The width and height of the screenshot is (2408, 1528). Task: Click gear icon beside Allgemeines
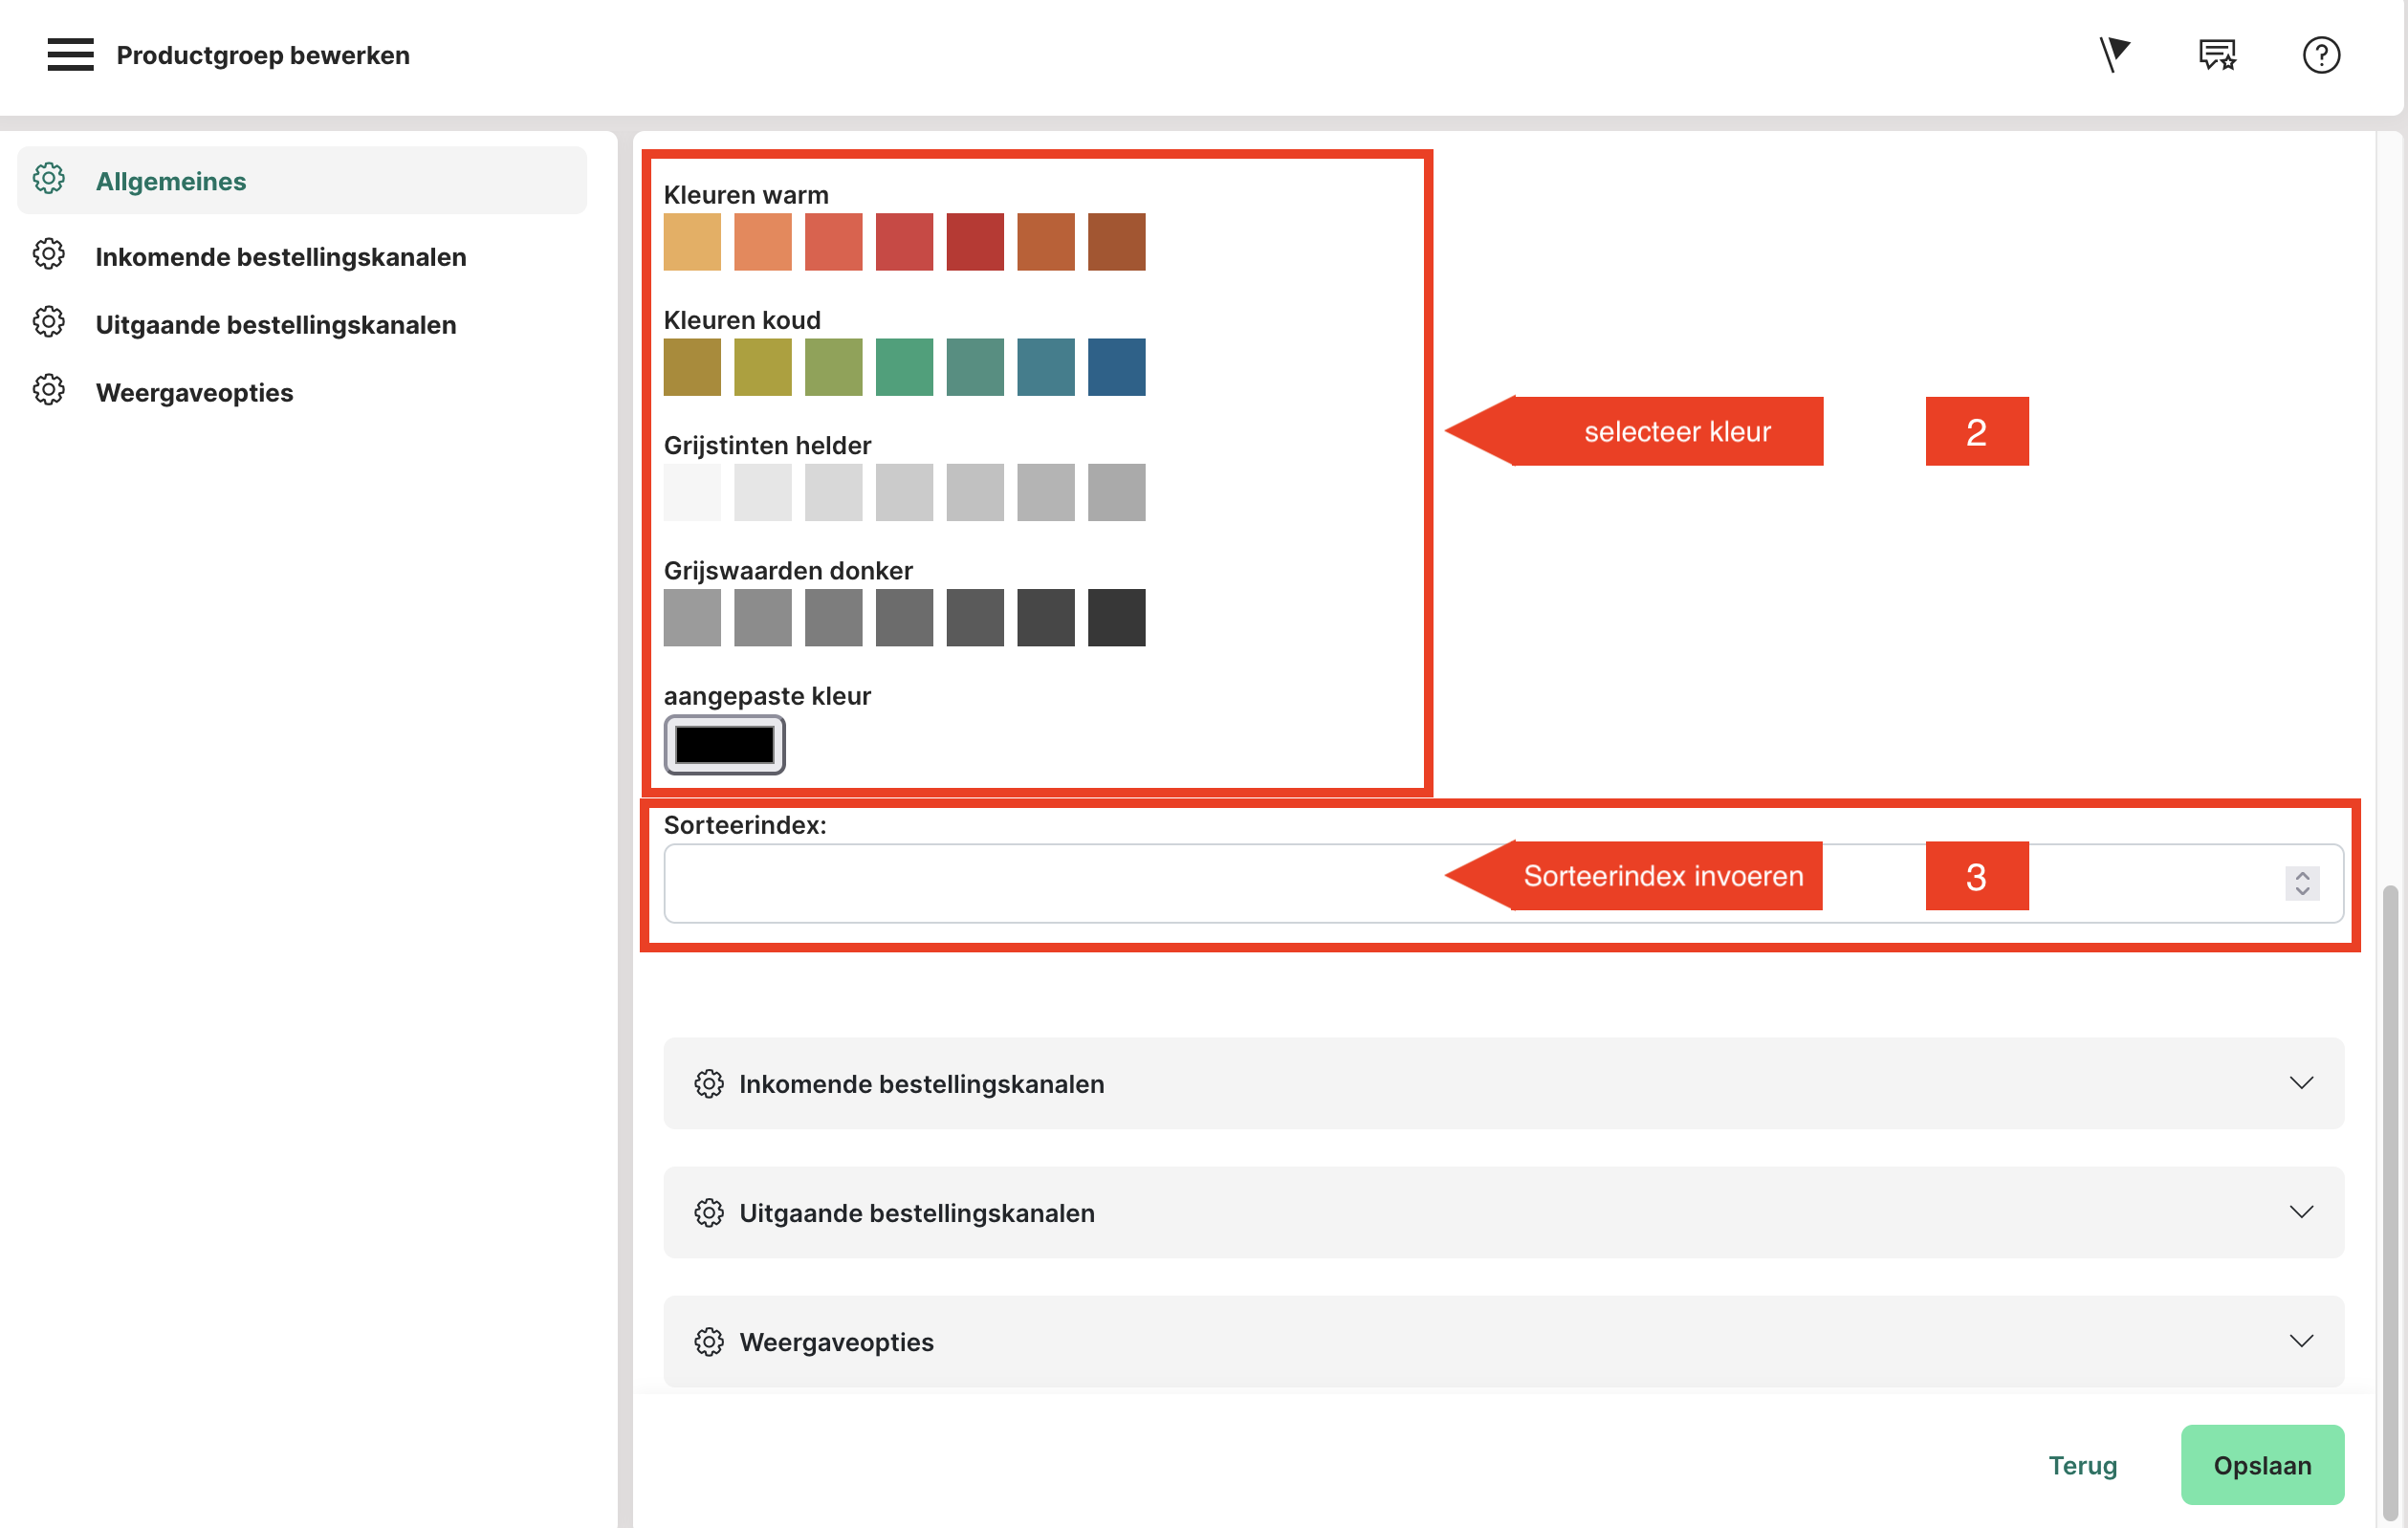point(49,180)
